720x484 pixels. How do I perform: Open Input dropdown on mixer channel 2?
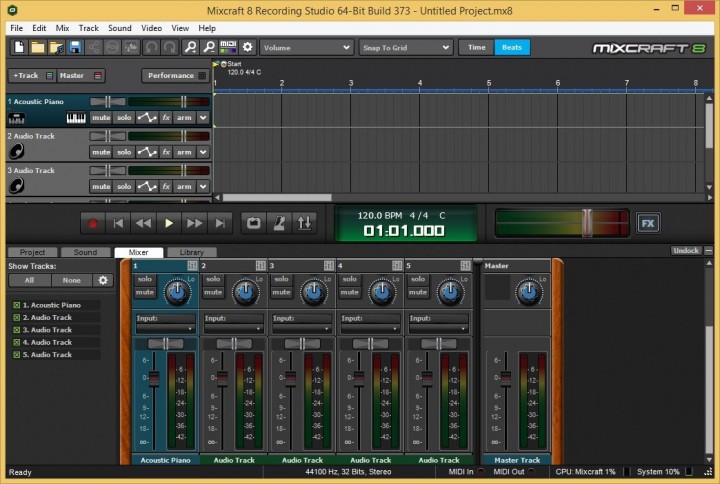click(234, 329)
